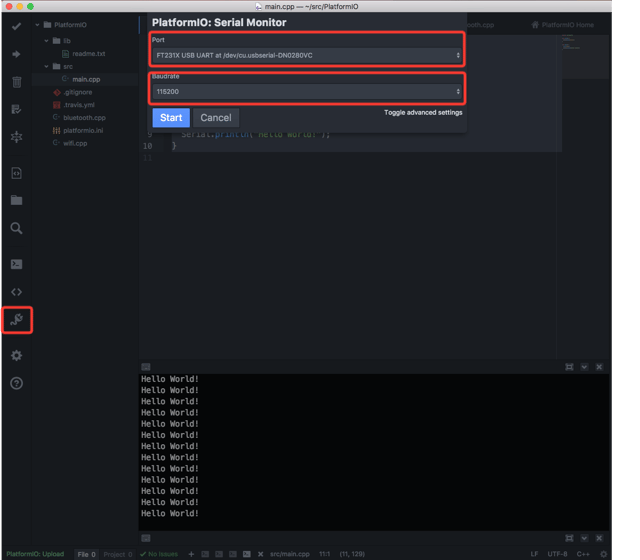Switch to the PlatformIO Home tab
Viewport: 640px width, 560px height.
pyautogui.click(x=563, y=25)
